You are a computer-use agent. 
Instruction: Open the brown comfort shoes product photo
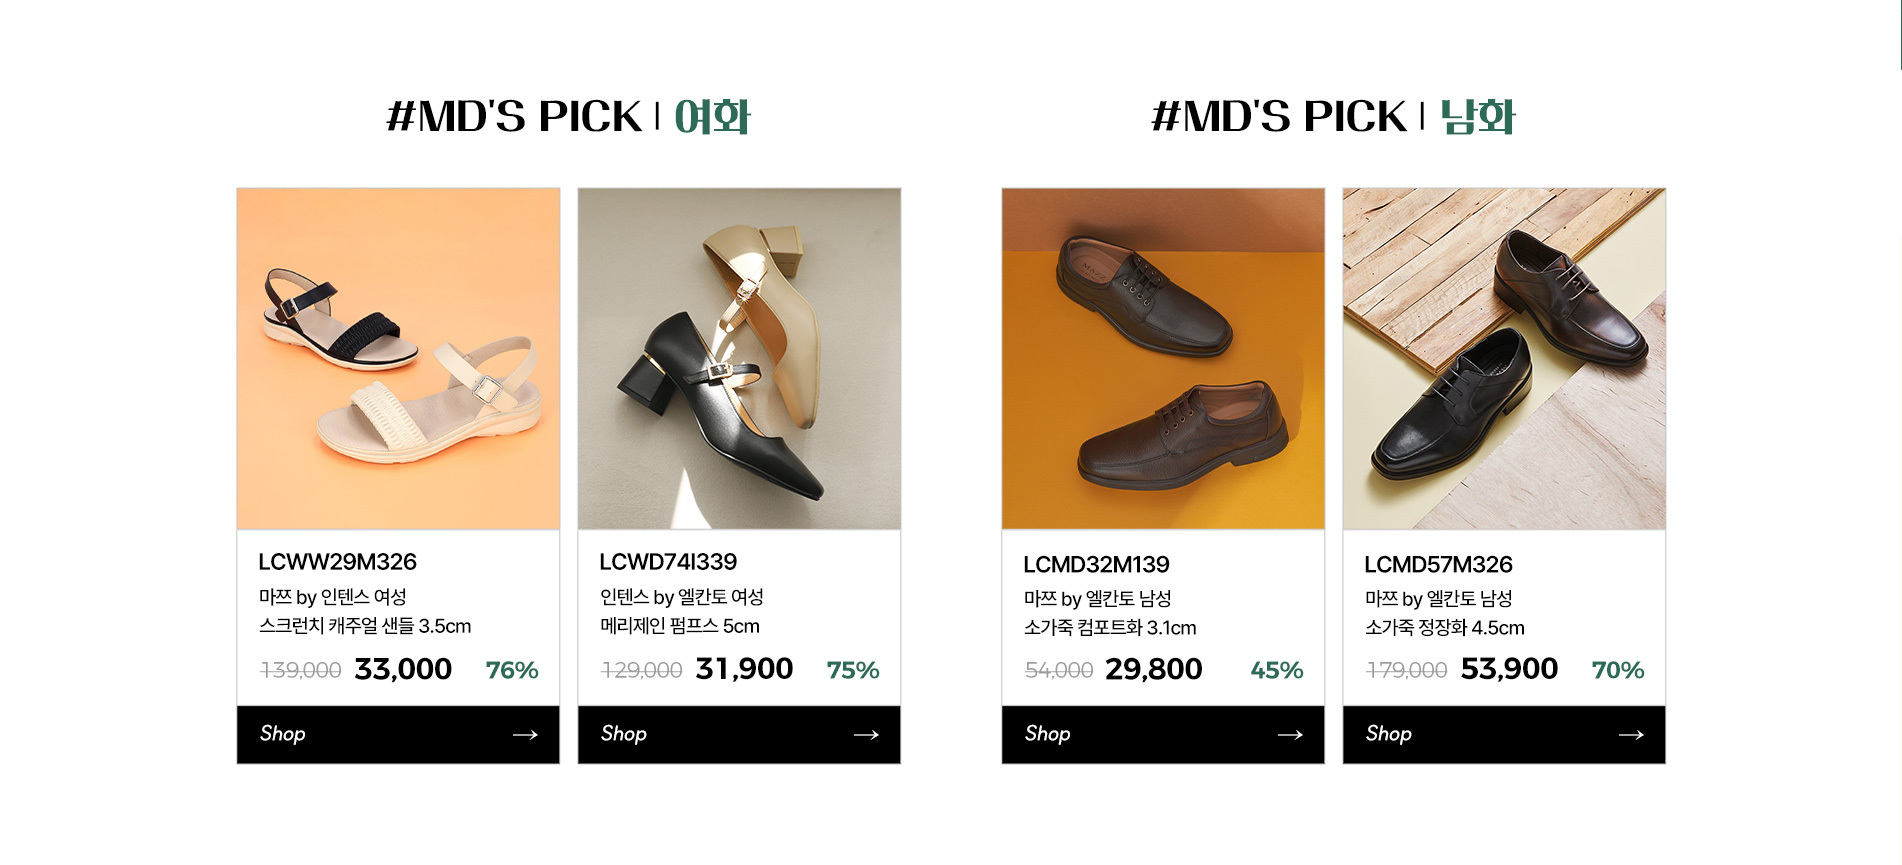click(x=1163, y=358)
